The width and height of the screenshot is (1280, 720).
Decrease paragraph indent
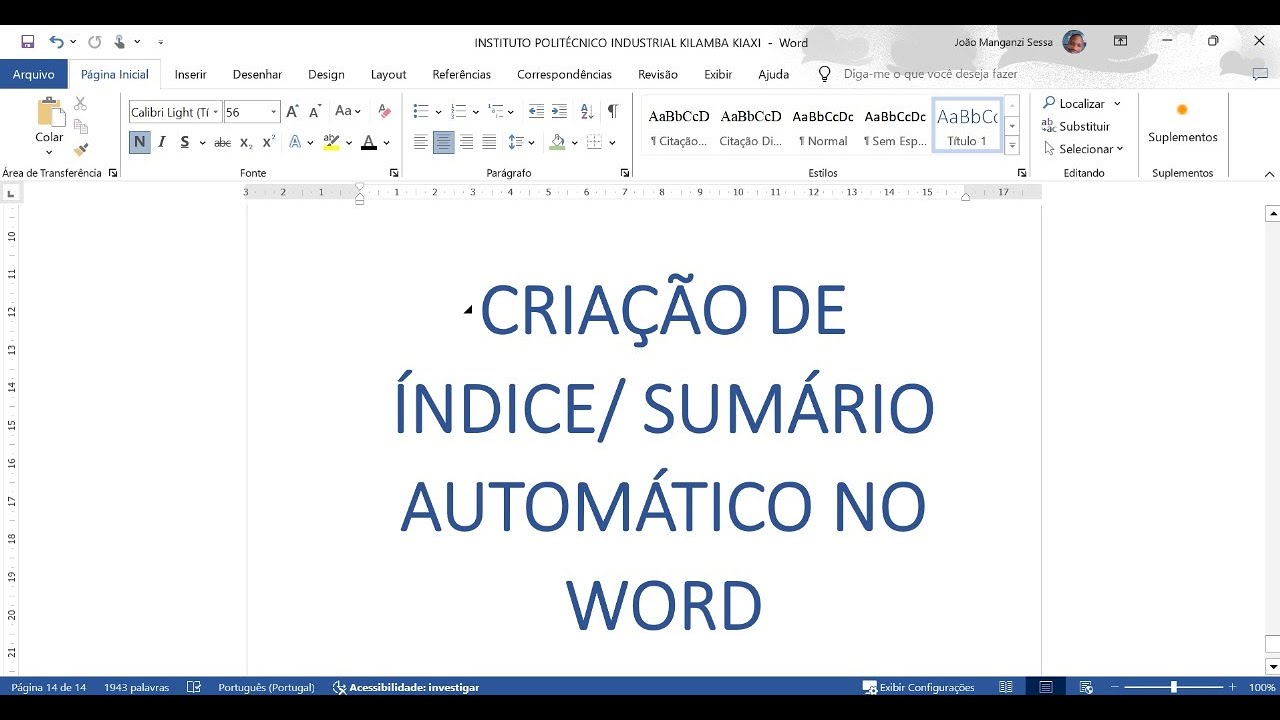536,112
